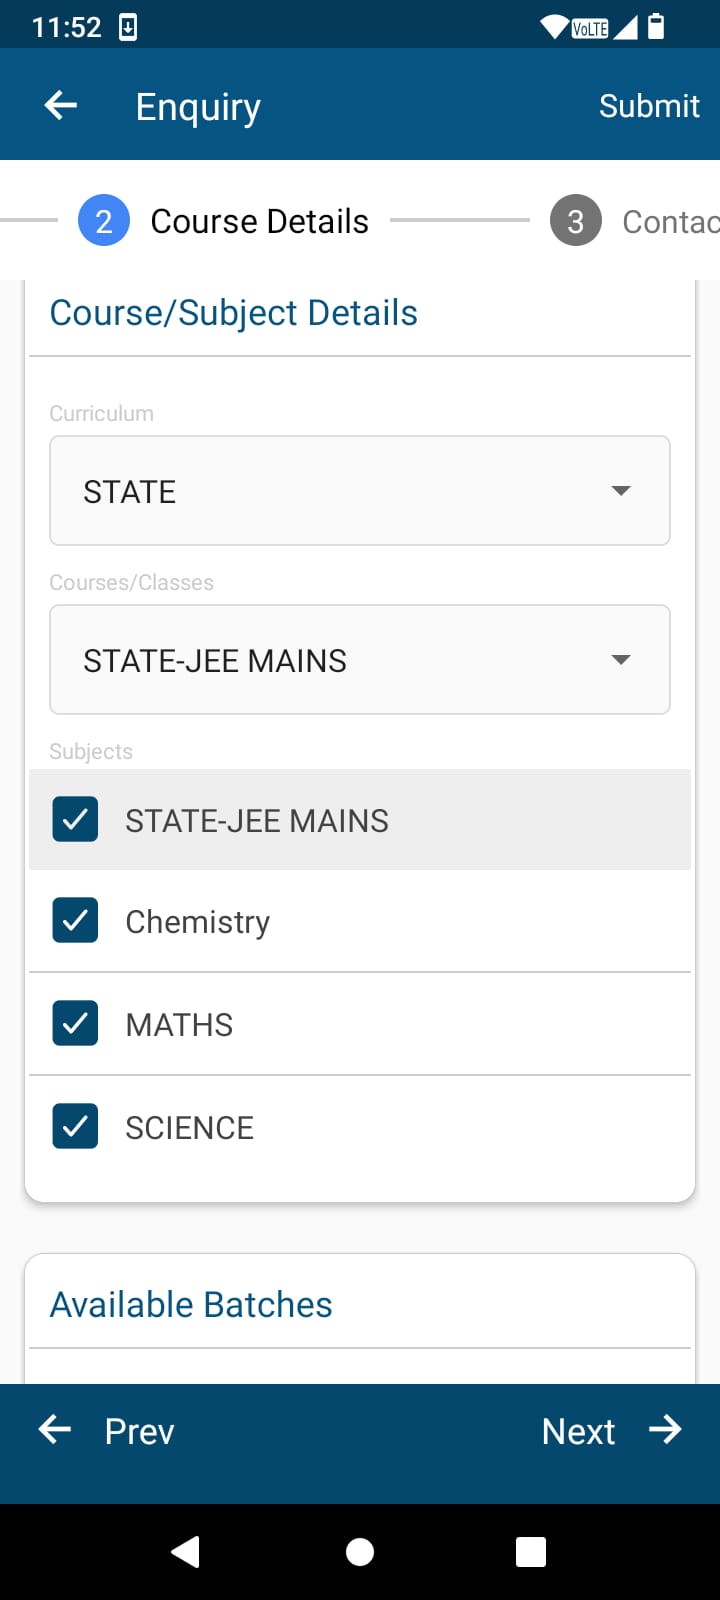Expand the Courses/Classes dropdown
Image resolution: width=720 pixels, height=1600 pixels.
coord(360,660)
